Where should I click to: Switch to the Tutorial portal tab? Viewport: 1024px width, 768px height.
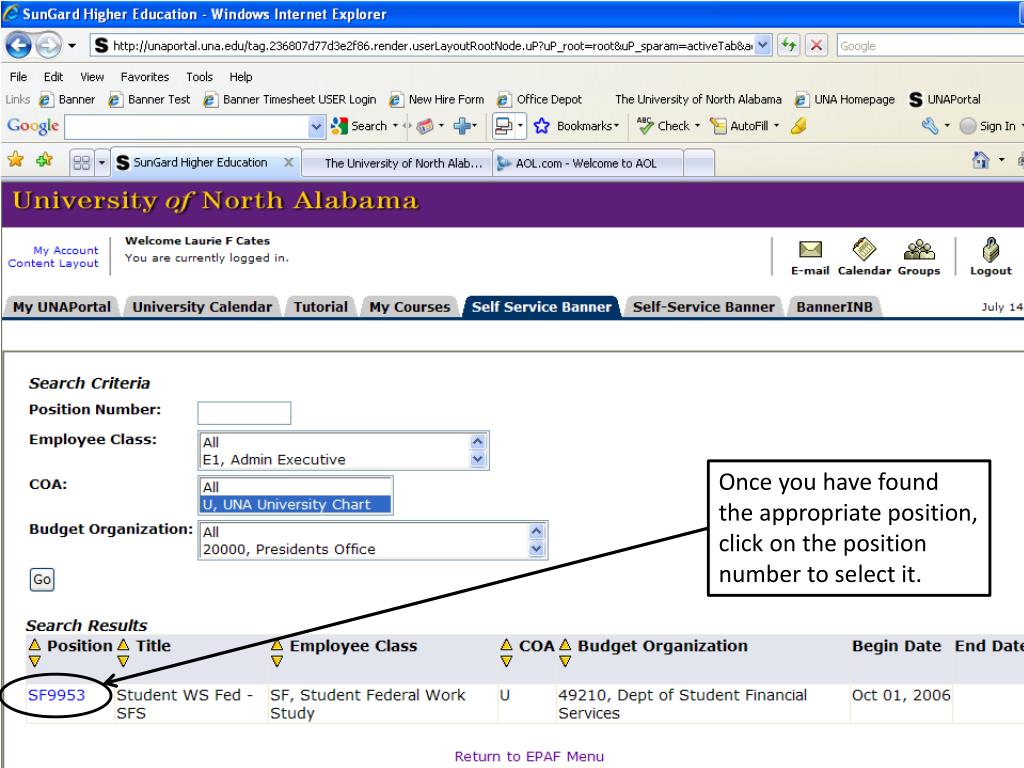click(x=320, y=307)
